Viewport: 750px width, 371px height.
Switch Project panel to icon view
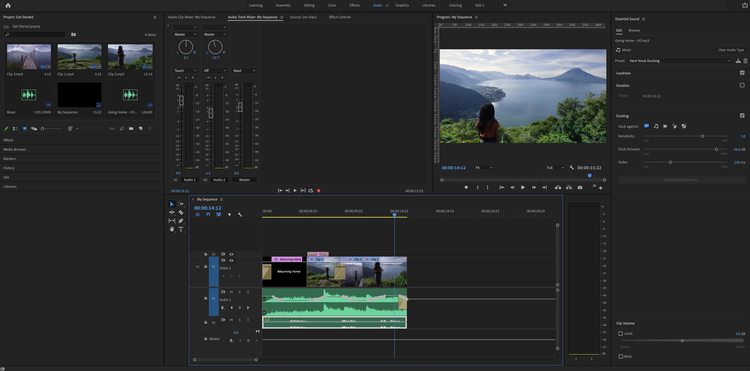25,129
